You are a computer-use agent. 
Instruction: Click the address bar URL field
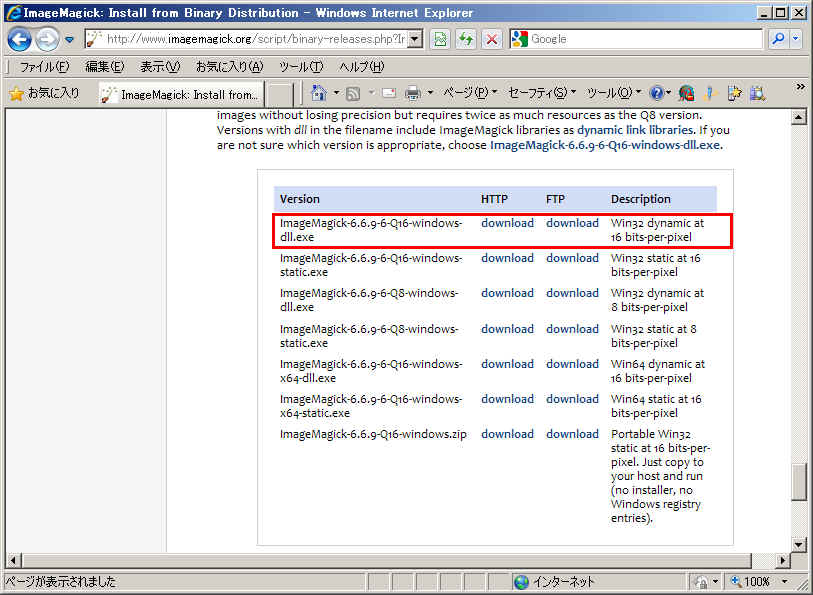(255, 39)
